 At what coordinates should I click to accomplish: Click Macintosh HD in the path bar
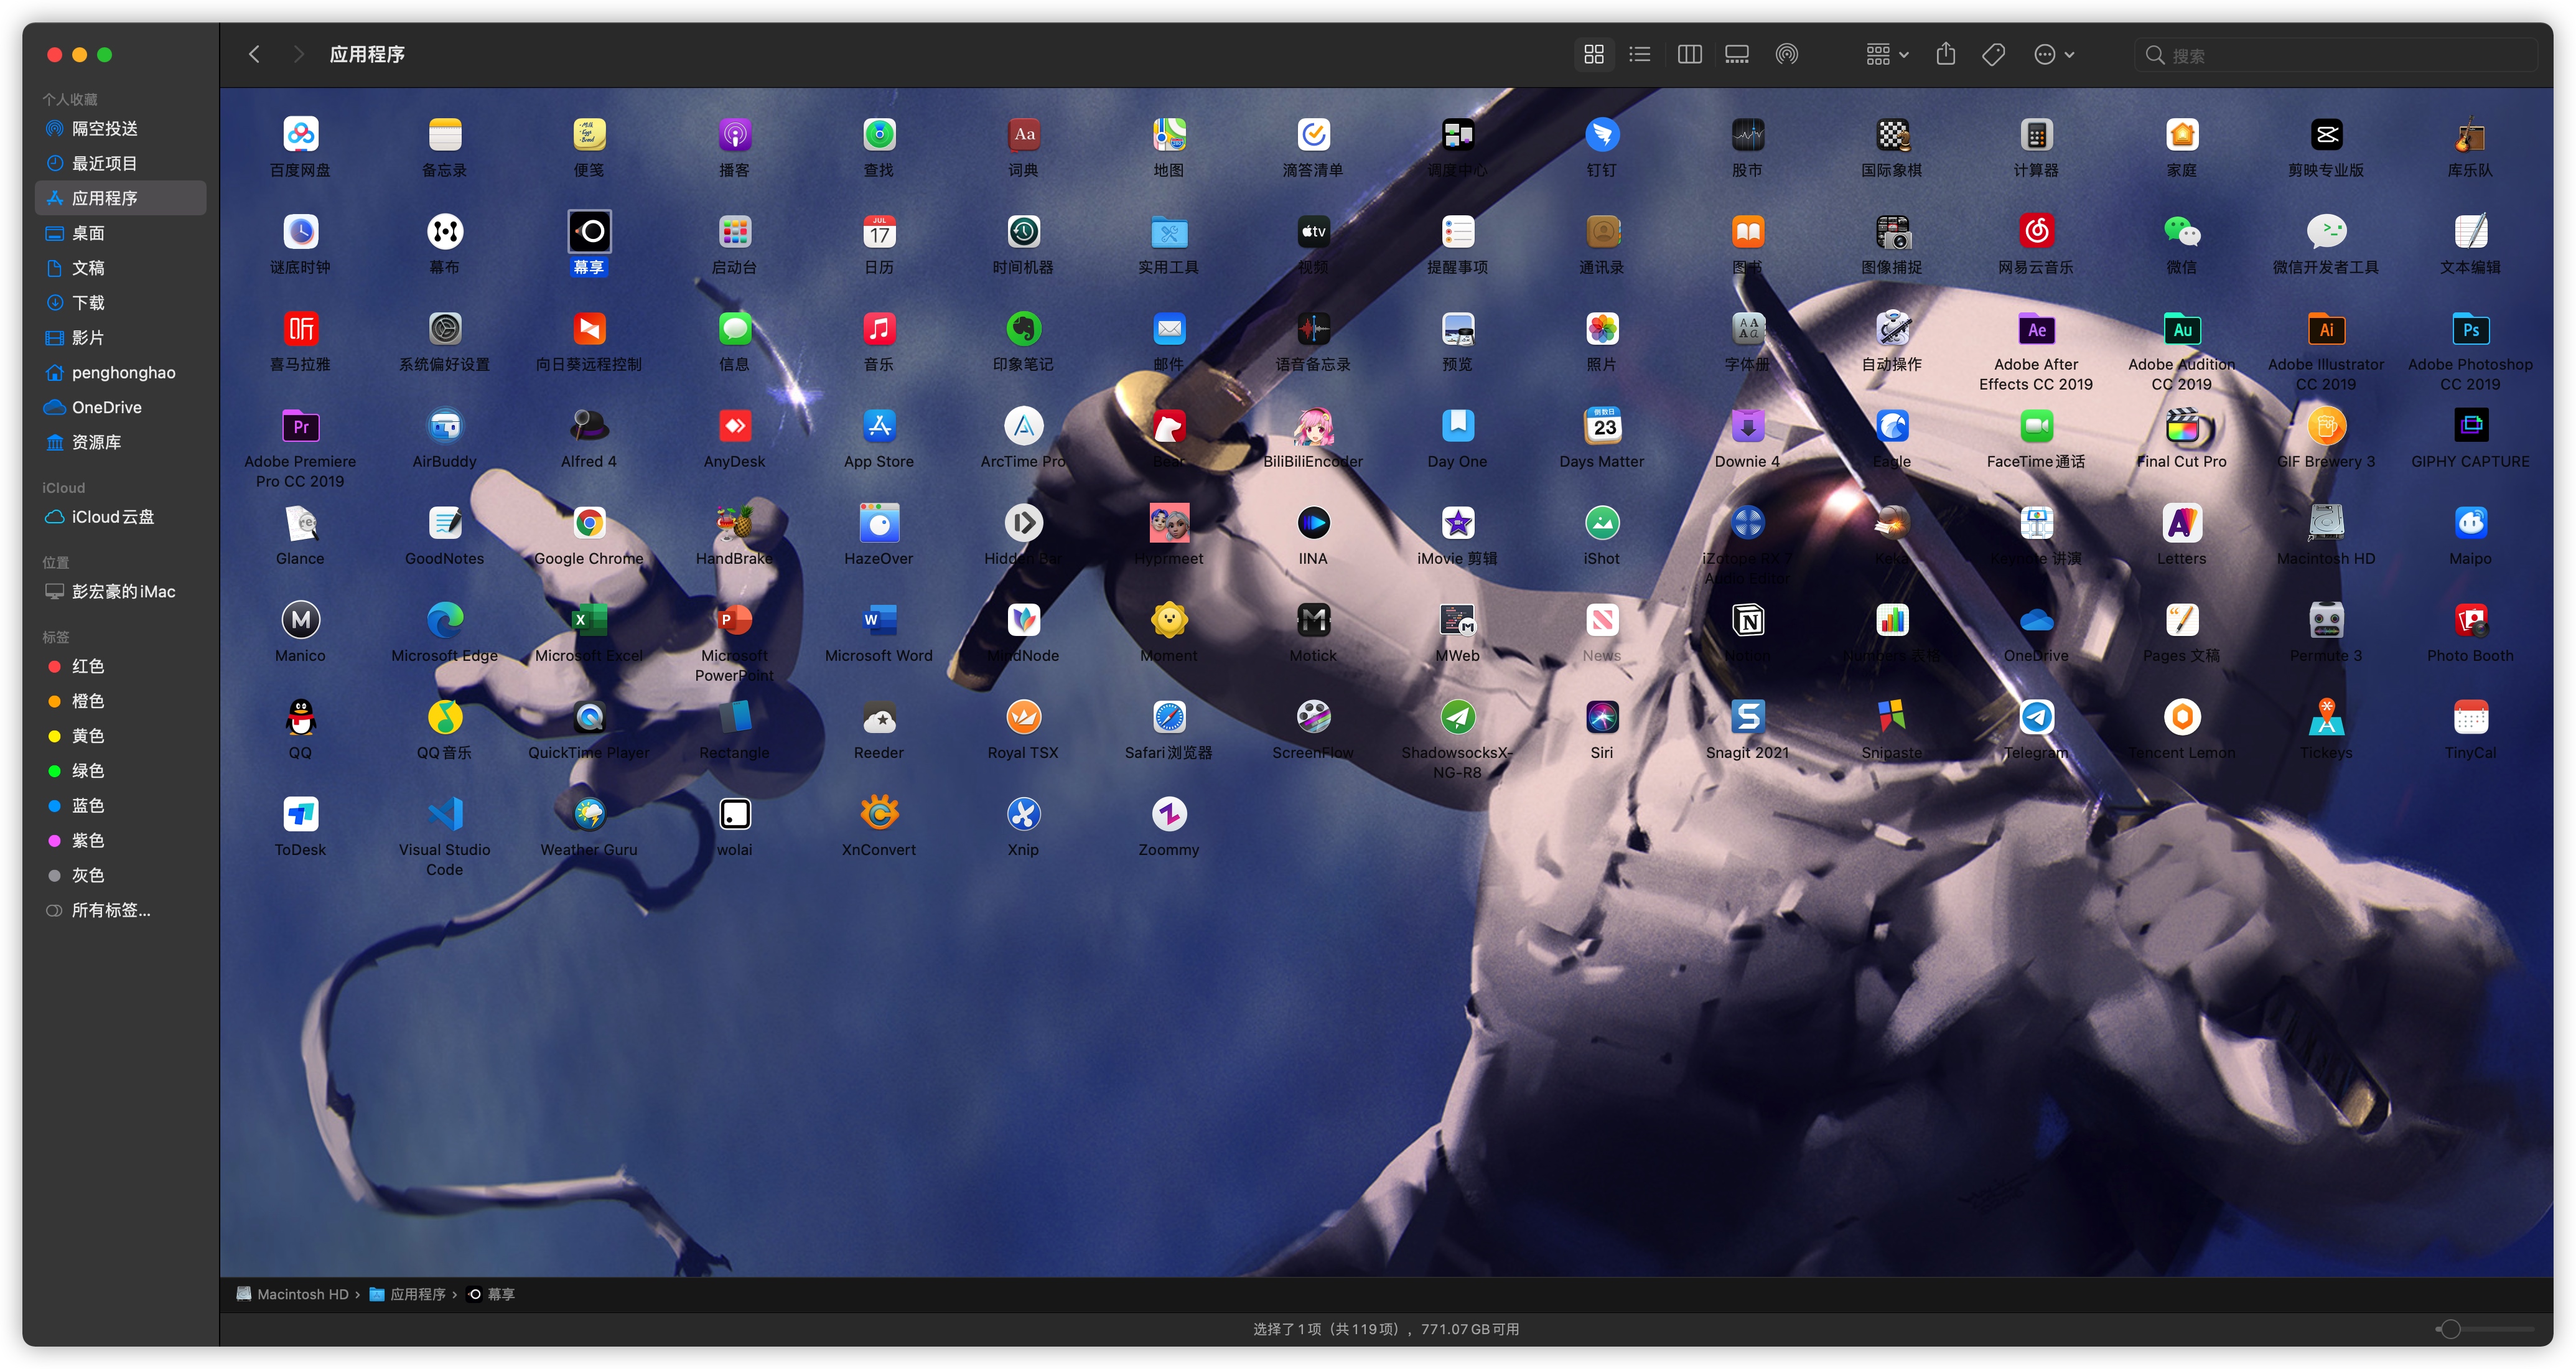[301, 1294]
